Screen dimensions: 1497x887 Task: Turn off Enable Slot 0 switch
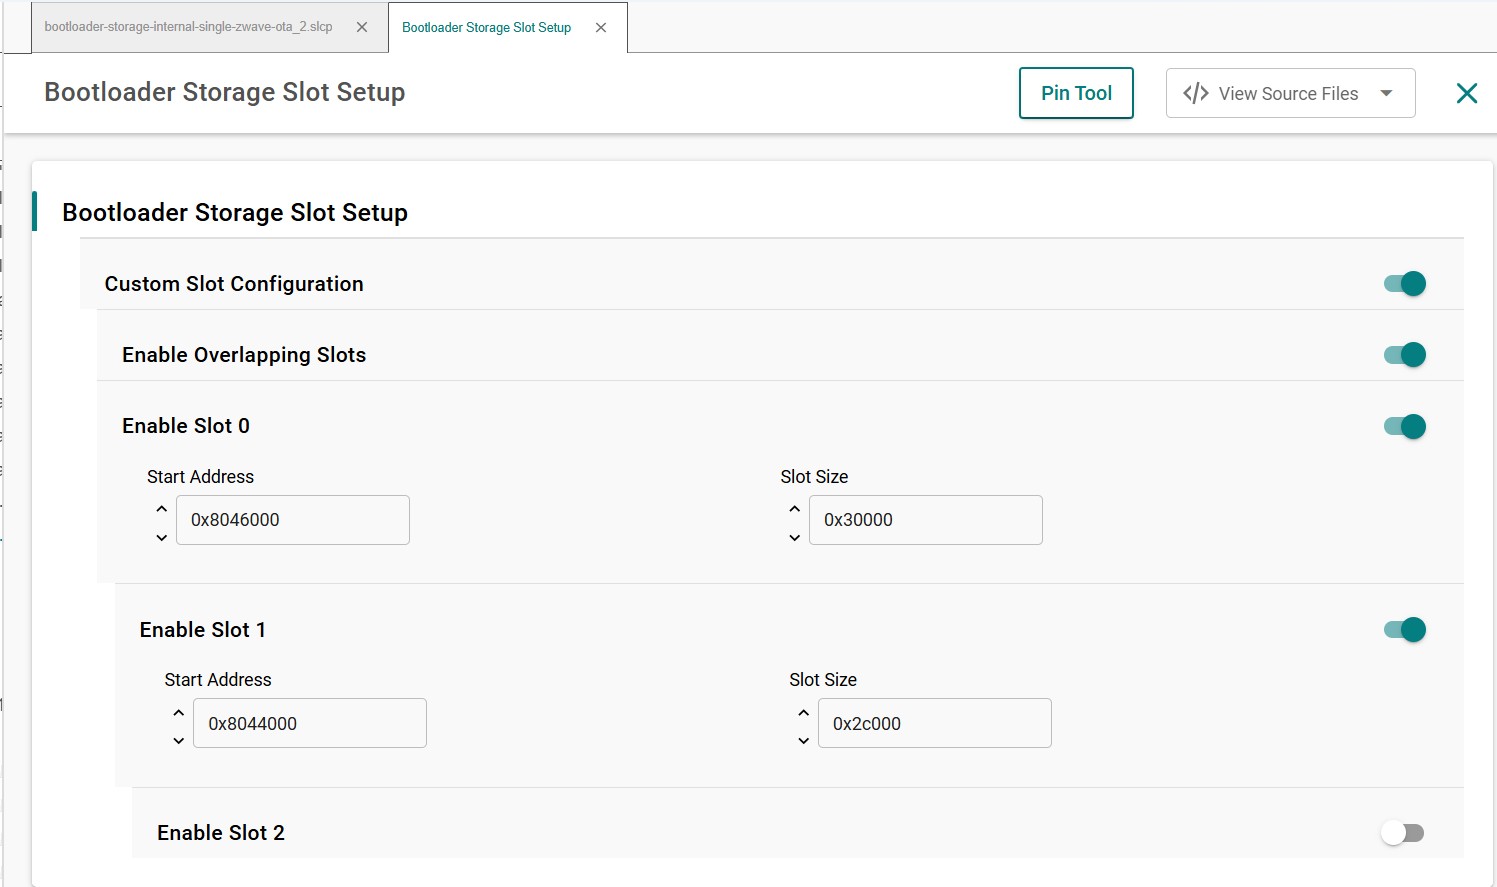coord(1405,427)
